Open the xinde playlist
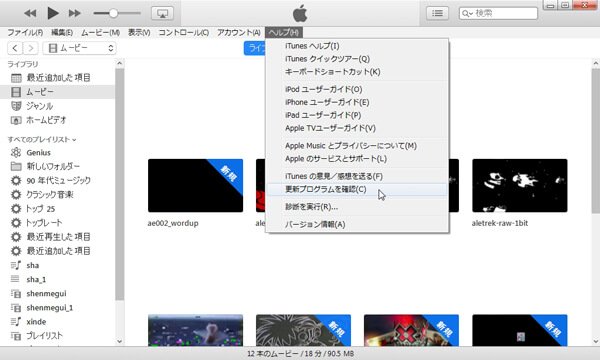 point(57,322)
